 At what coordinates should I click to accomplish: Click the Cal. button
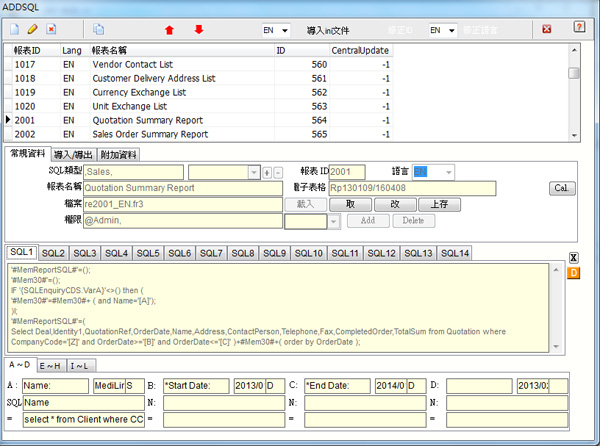pyautogui.click(x=562, y=188)
